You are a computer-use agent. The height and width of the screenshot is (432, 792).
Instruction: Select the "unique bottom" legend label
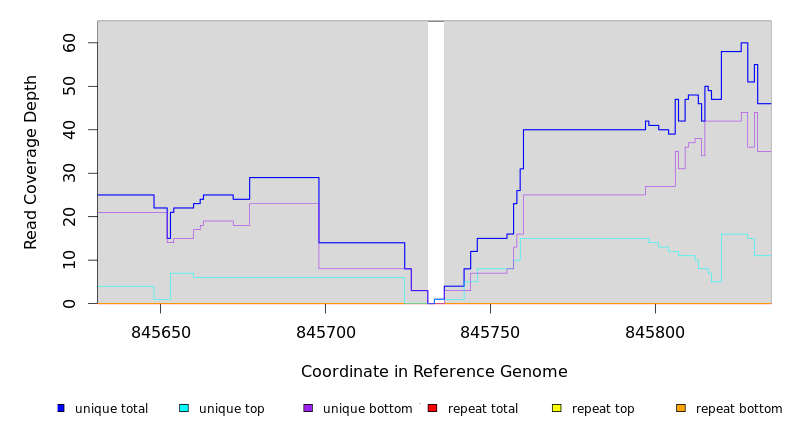(367, 409)
